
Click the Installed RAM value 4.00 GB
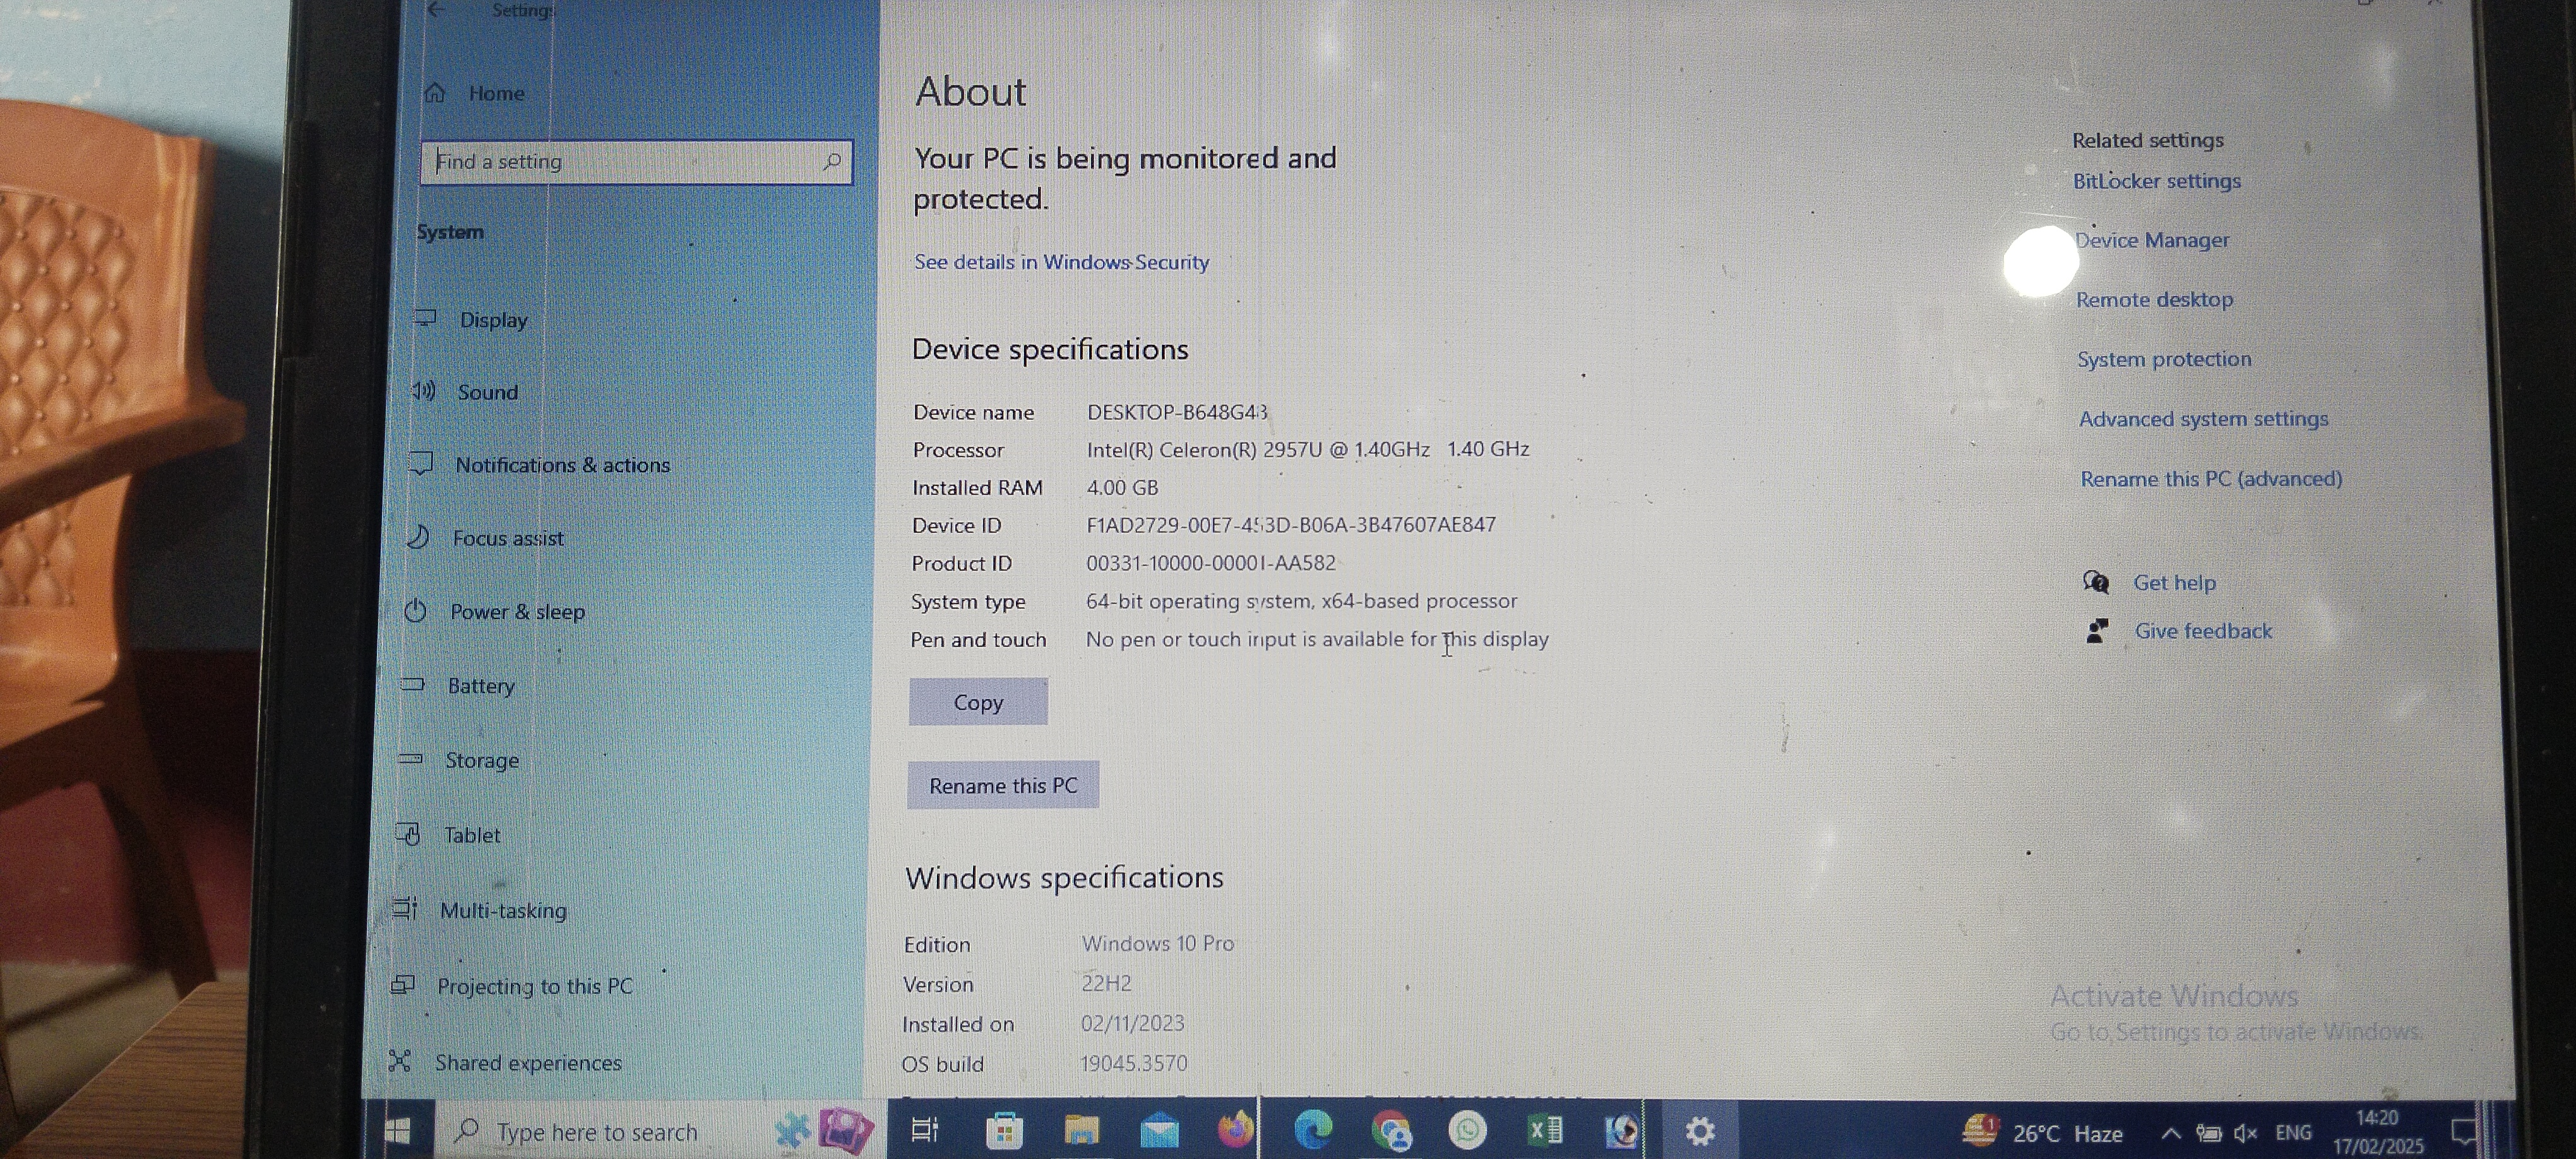[x=1122, y=488]
